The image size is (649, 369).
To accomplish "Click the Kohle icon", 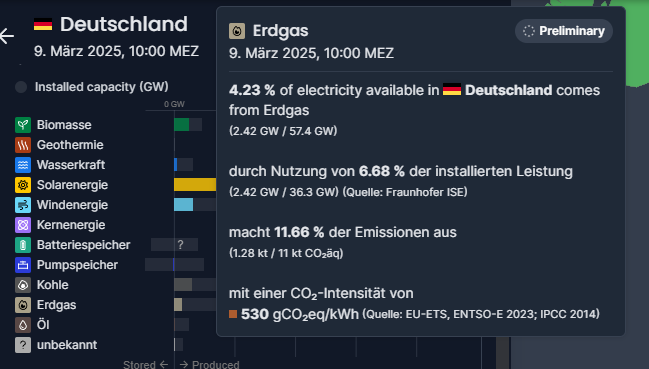I will coord(23,285).
